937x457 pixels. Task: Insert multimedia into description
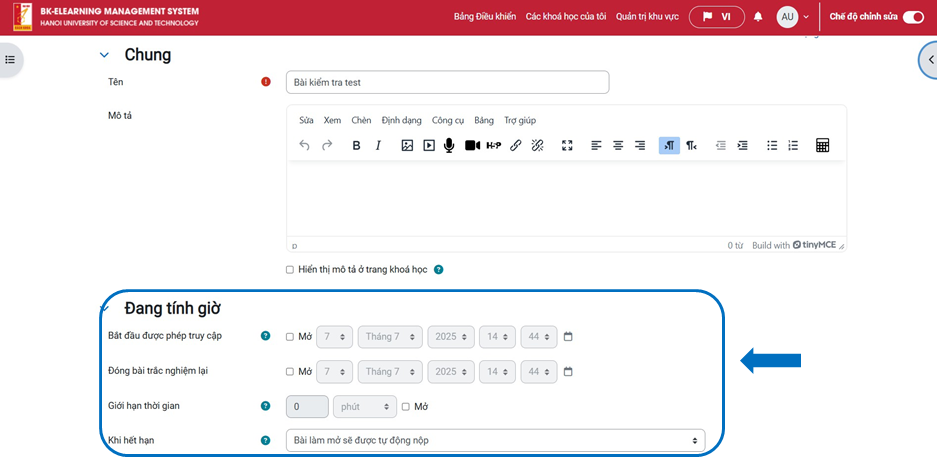(x=428, y=145)
